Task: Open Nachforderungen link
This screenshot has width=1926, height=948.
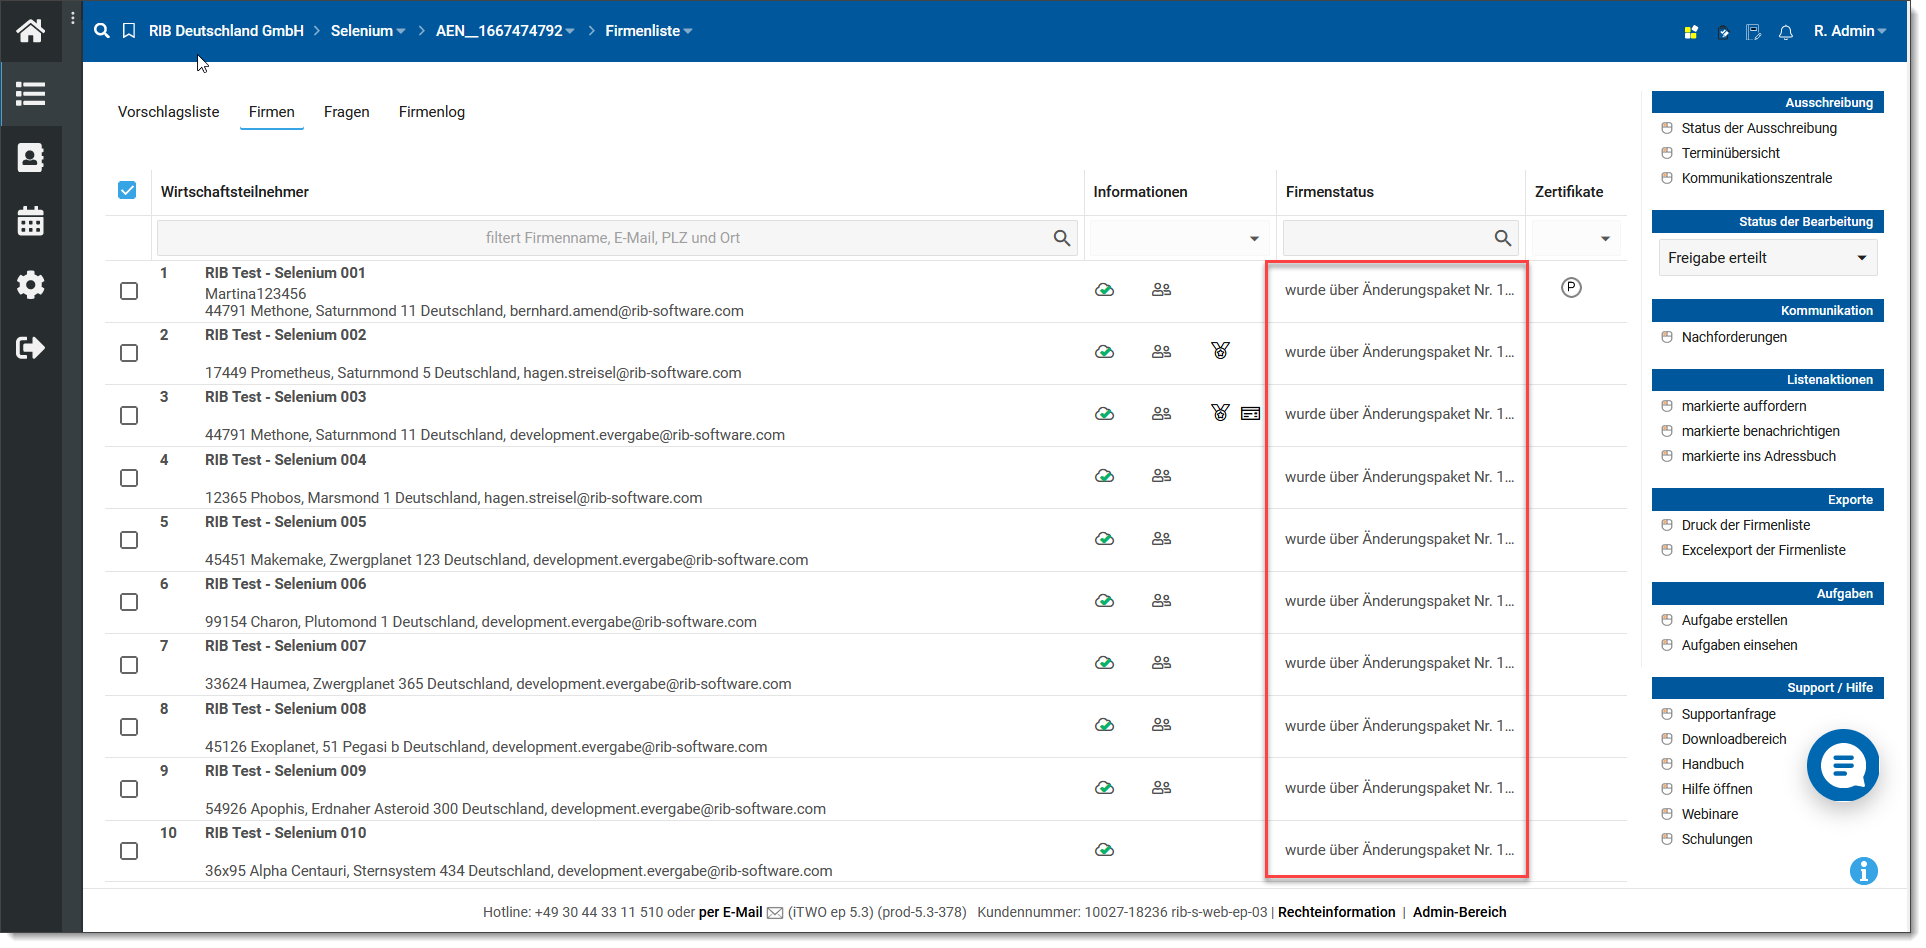Action: [1734, 337]
